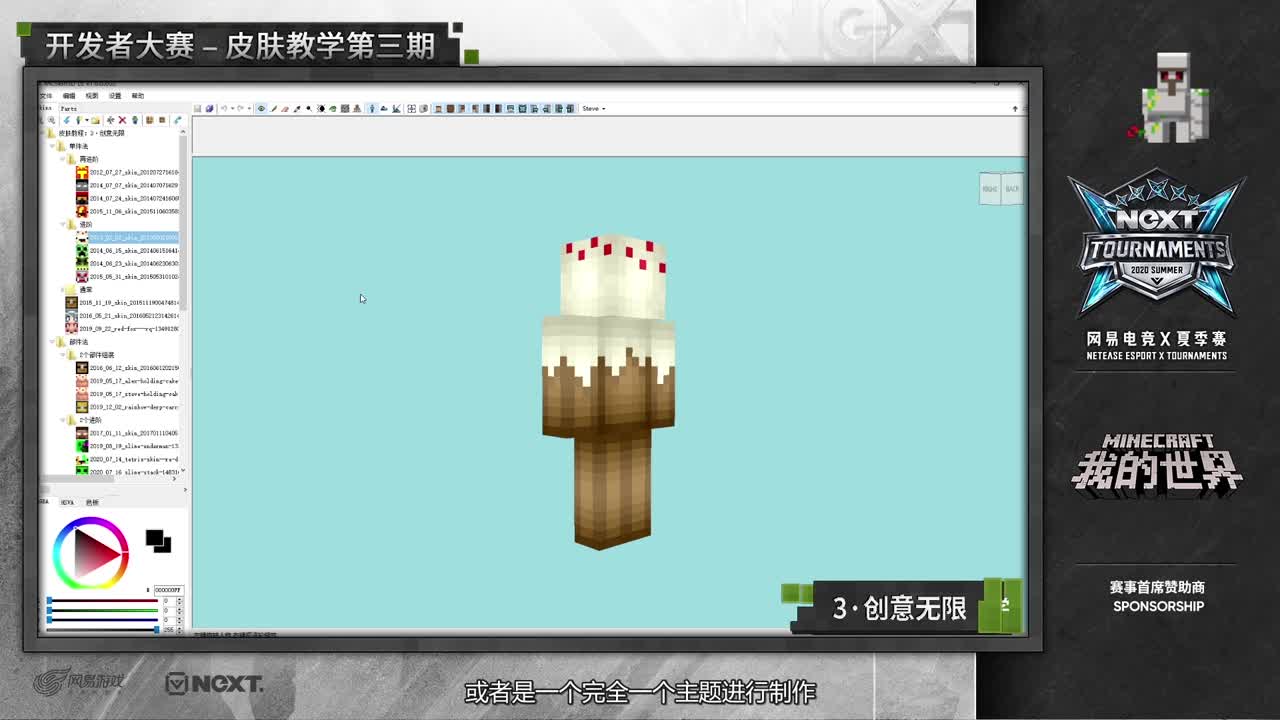Select the Stamp tool

[357, 108]
